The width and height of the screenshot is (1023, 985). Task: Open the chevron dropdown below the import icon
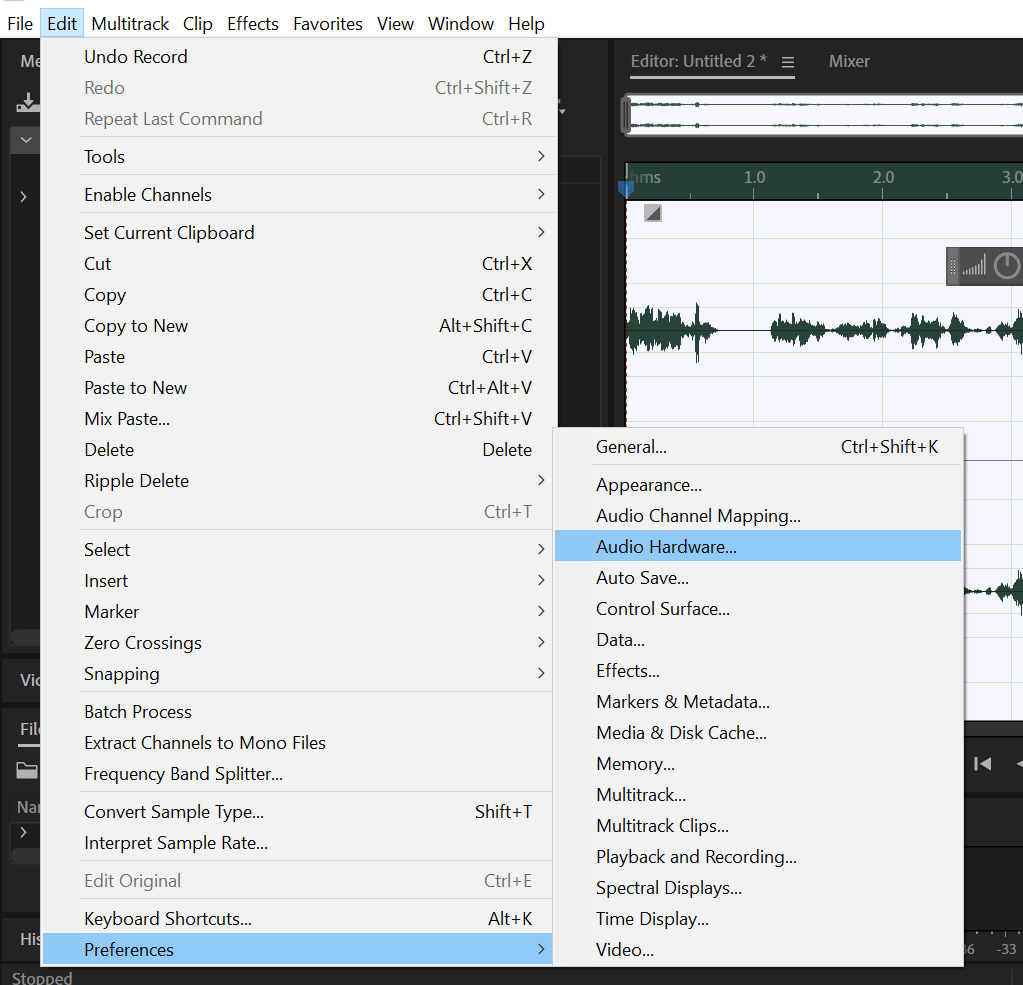tap(25, 140)
